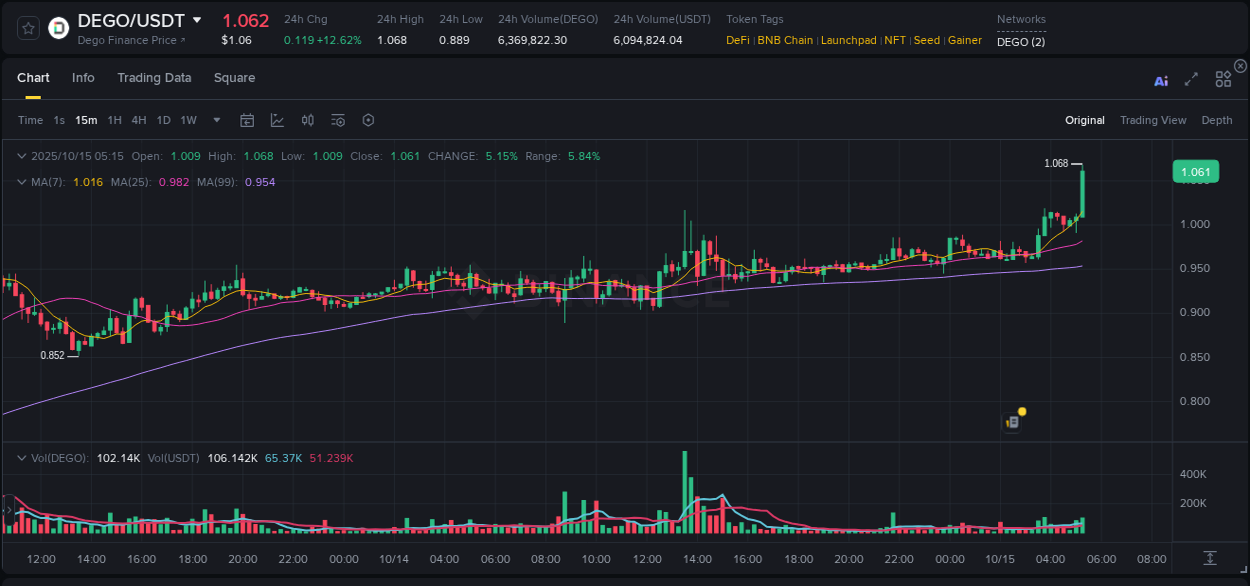Image resolution: width=1250 pixels, height=586 pixels.
Task: Click the 1.061 price label on the axis
Action: click(1195, 171)
